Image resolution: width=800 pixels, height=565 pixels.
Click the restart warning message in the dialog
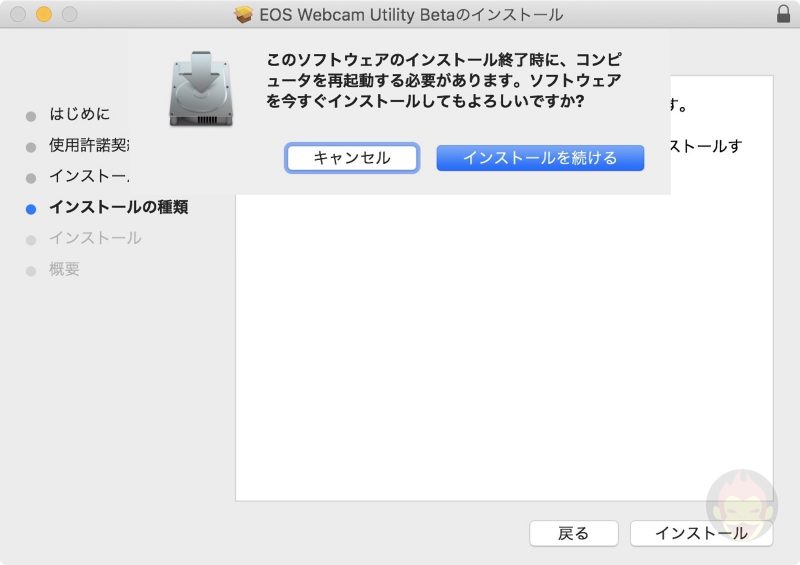(443, 80)
